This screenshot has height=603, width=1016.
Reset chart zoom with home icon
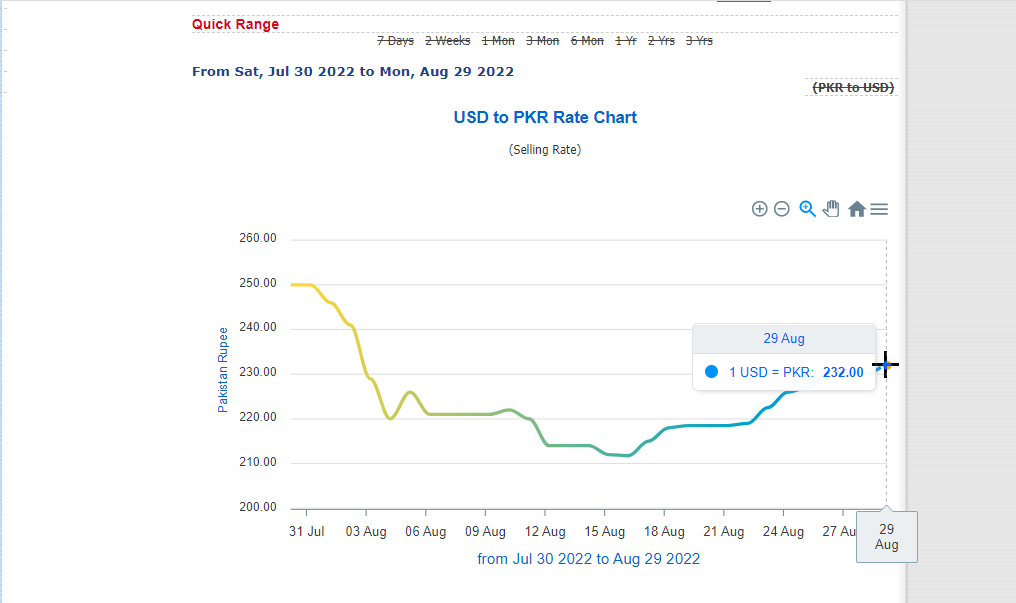coord(857,209)
